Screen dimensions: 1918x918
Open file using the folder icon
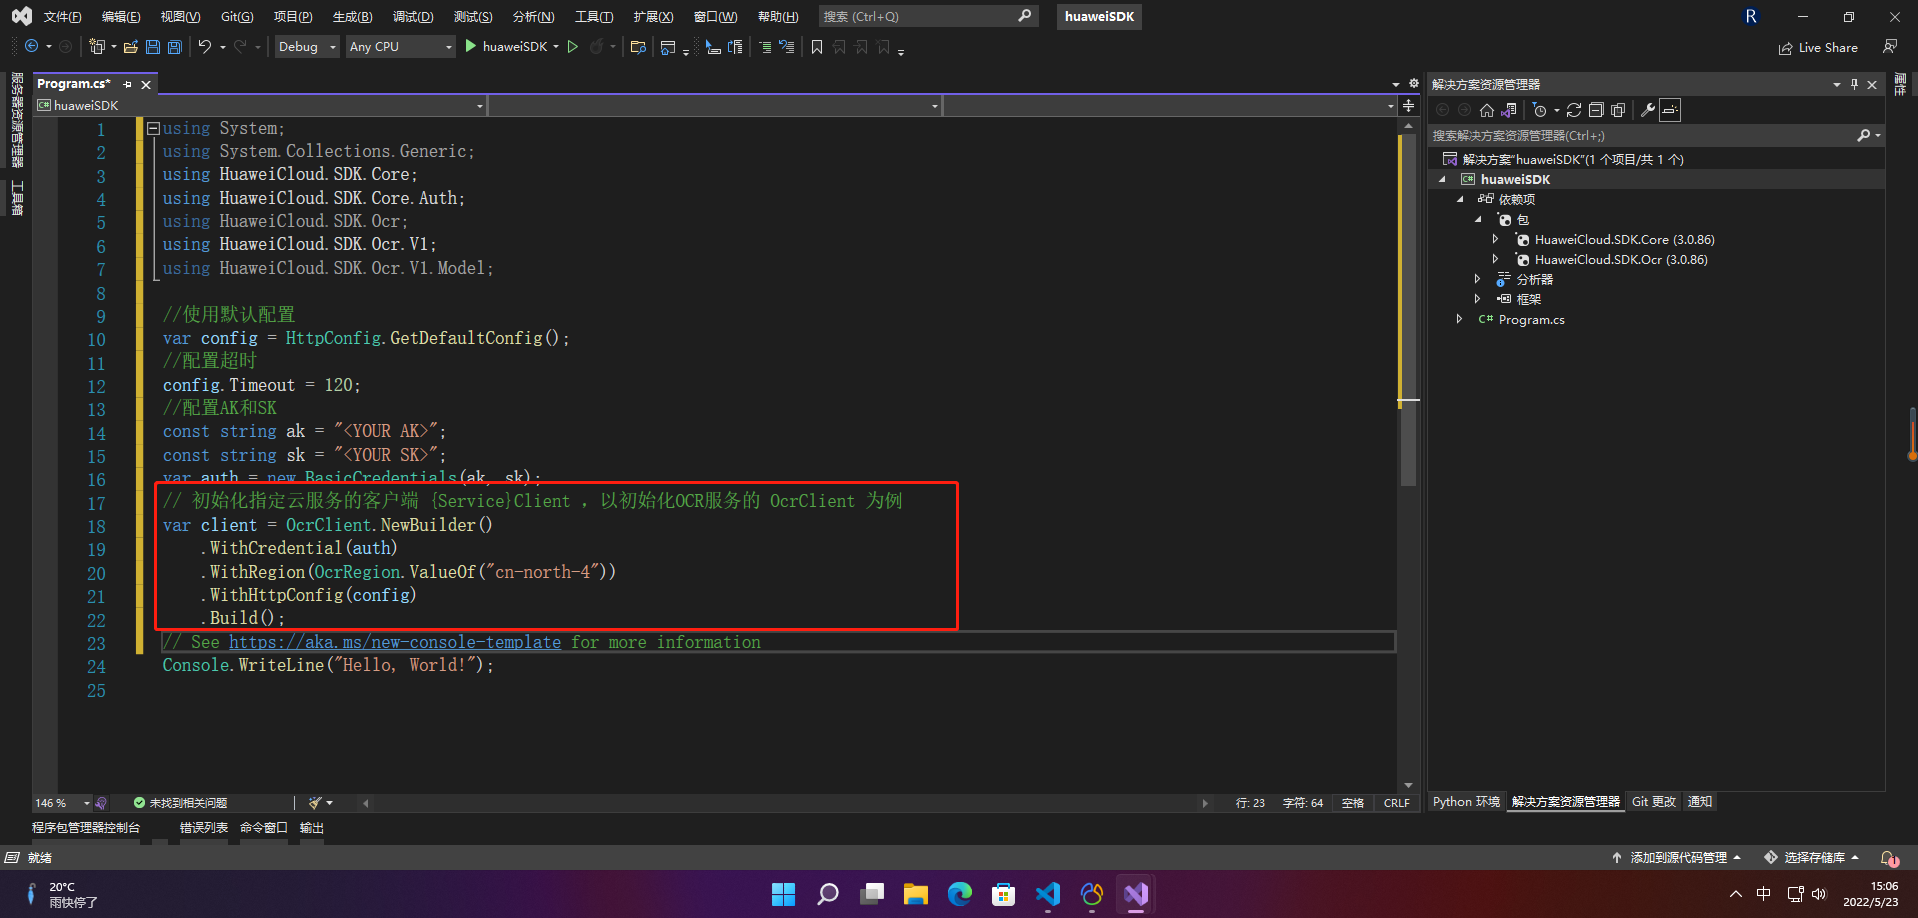[130, 46]
